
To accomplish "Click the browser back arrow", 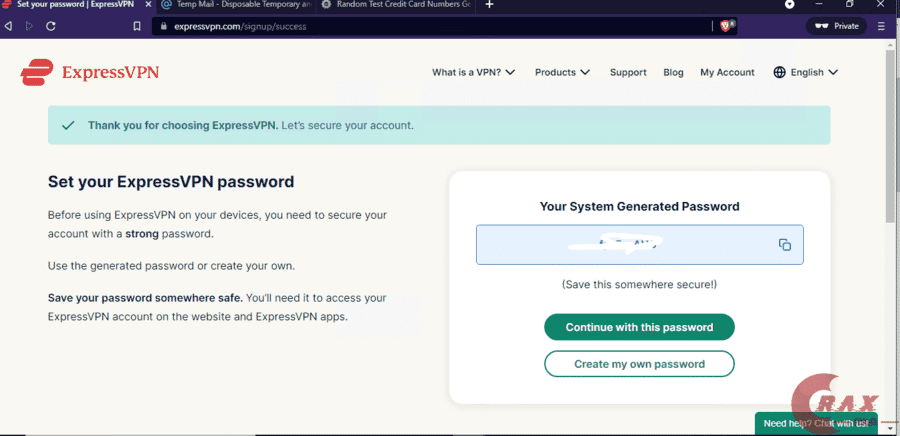I will click(9, 26).
